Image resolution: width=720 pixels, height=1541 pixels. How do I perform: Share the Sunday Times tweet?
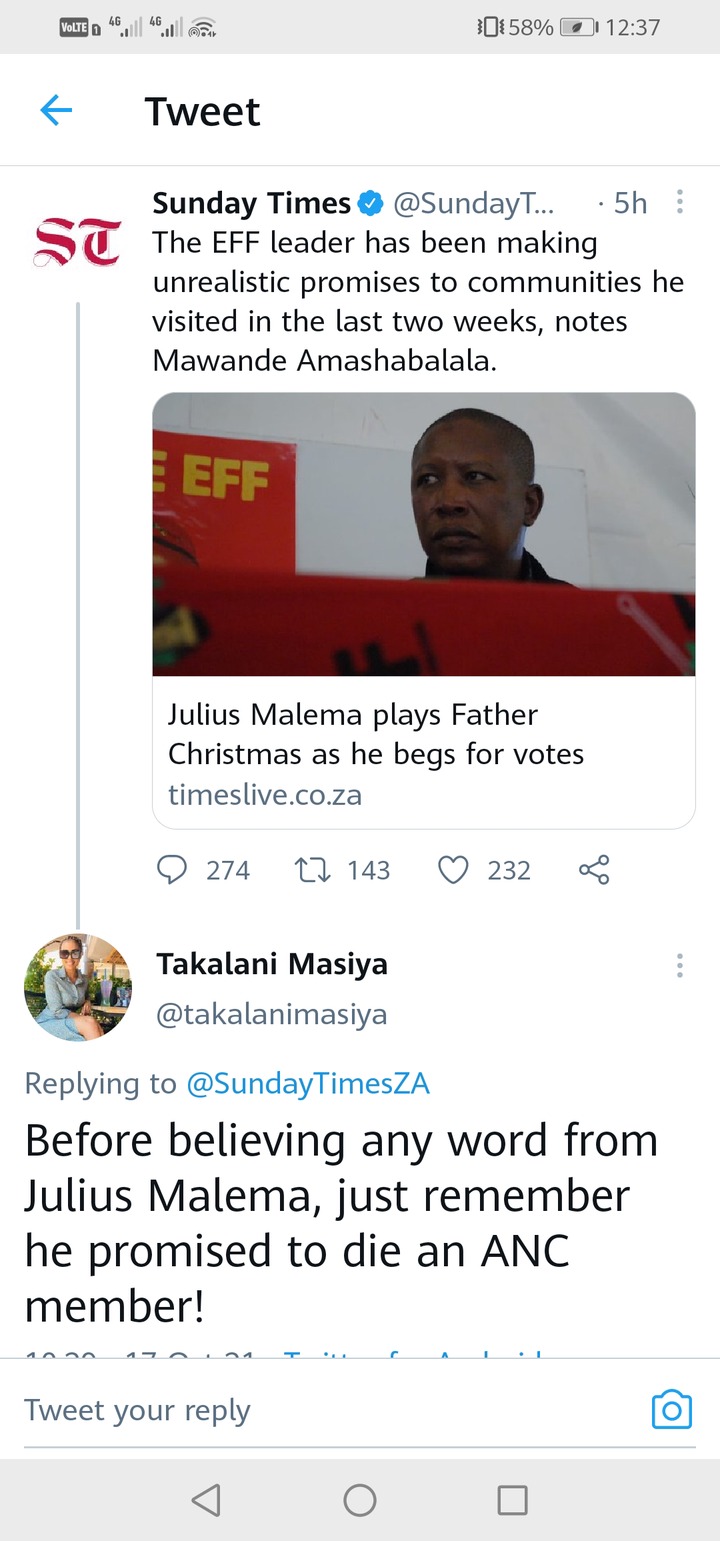point(594,870)
